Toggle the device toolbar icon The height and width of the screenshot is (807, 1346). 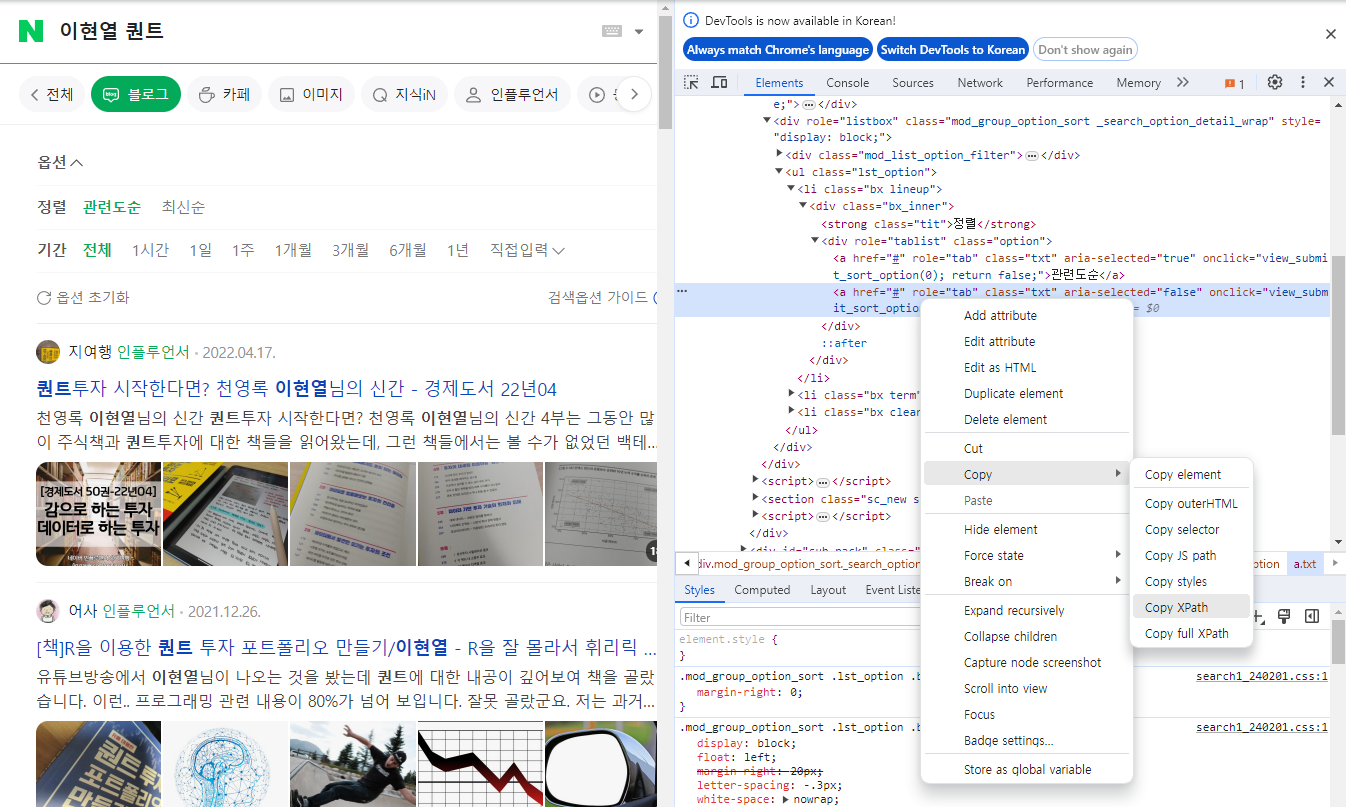point(719,82)
